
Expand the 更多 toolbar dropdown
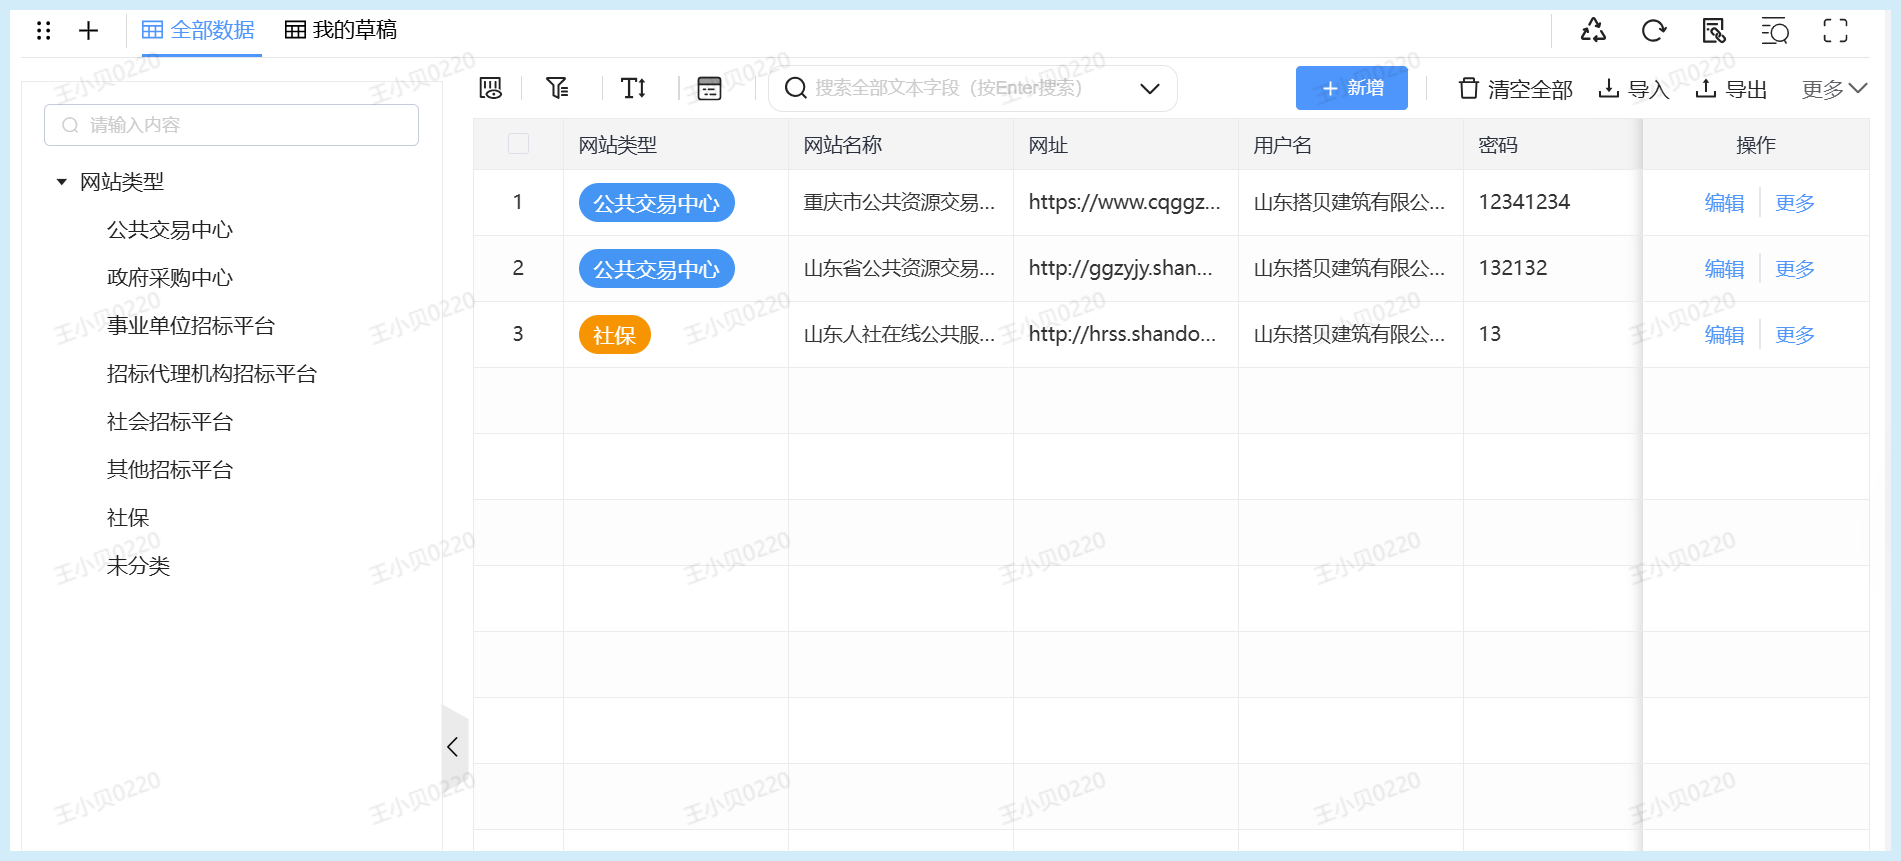(x=1834, y=89)
